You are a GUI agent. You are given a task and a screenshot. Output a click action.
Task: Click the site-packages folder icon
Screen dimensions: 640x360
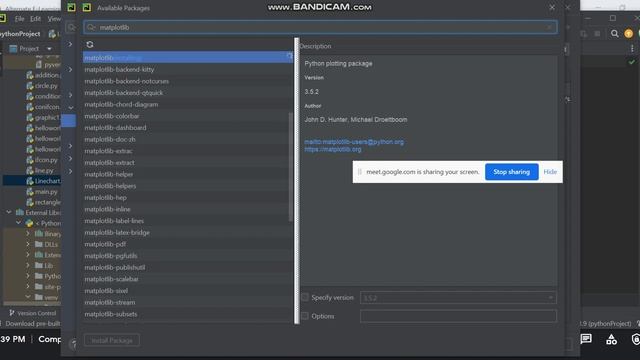[39, 287]
